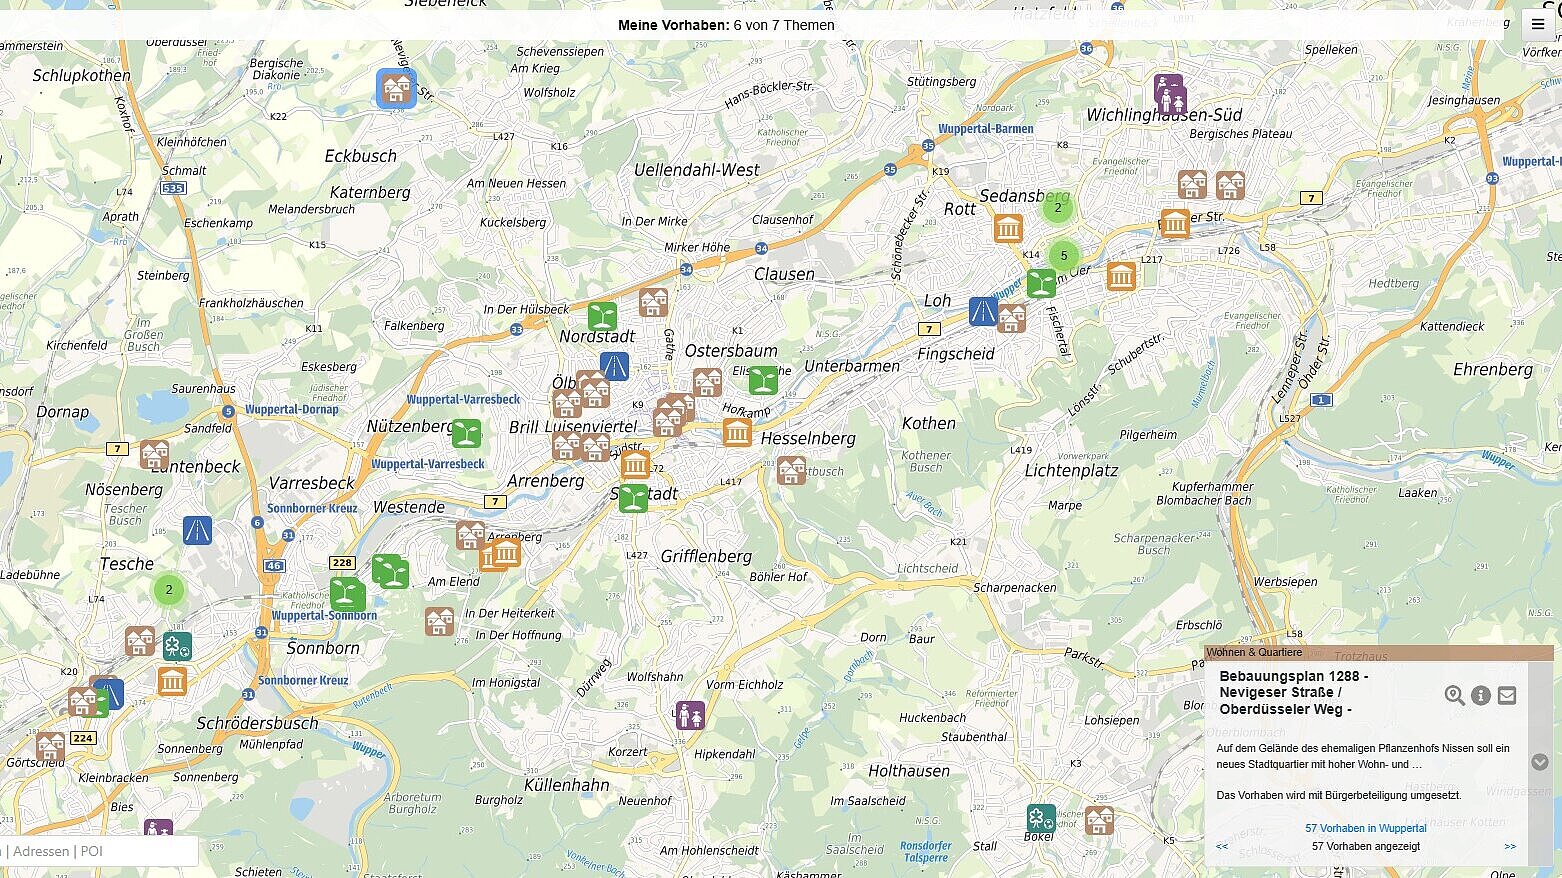Viewport: 1562px width, 878px height.
Task: Click the Adressen | POI search field
Action: (98, 851)
